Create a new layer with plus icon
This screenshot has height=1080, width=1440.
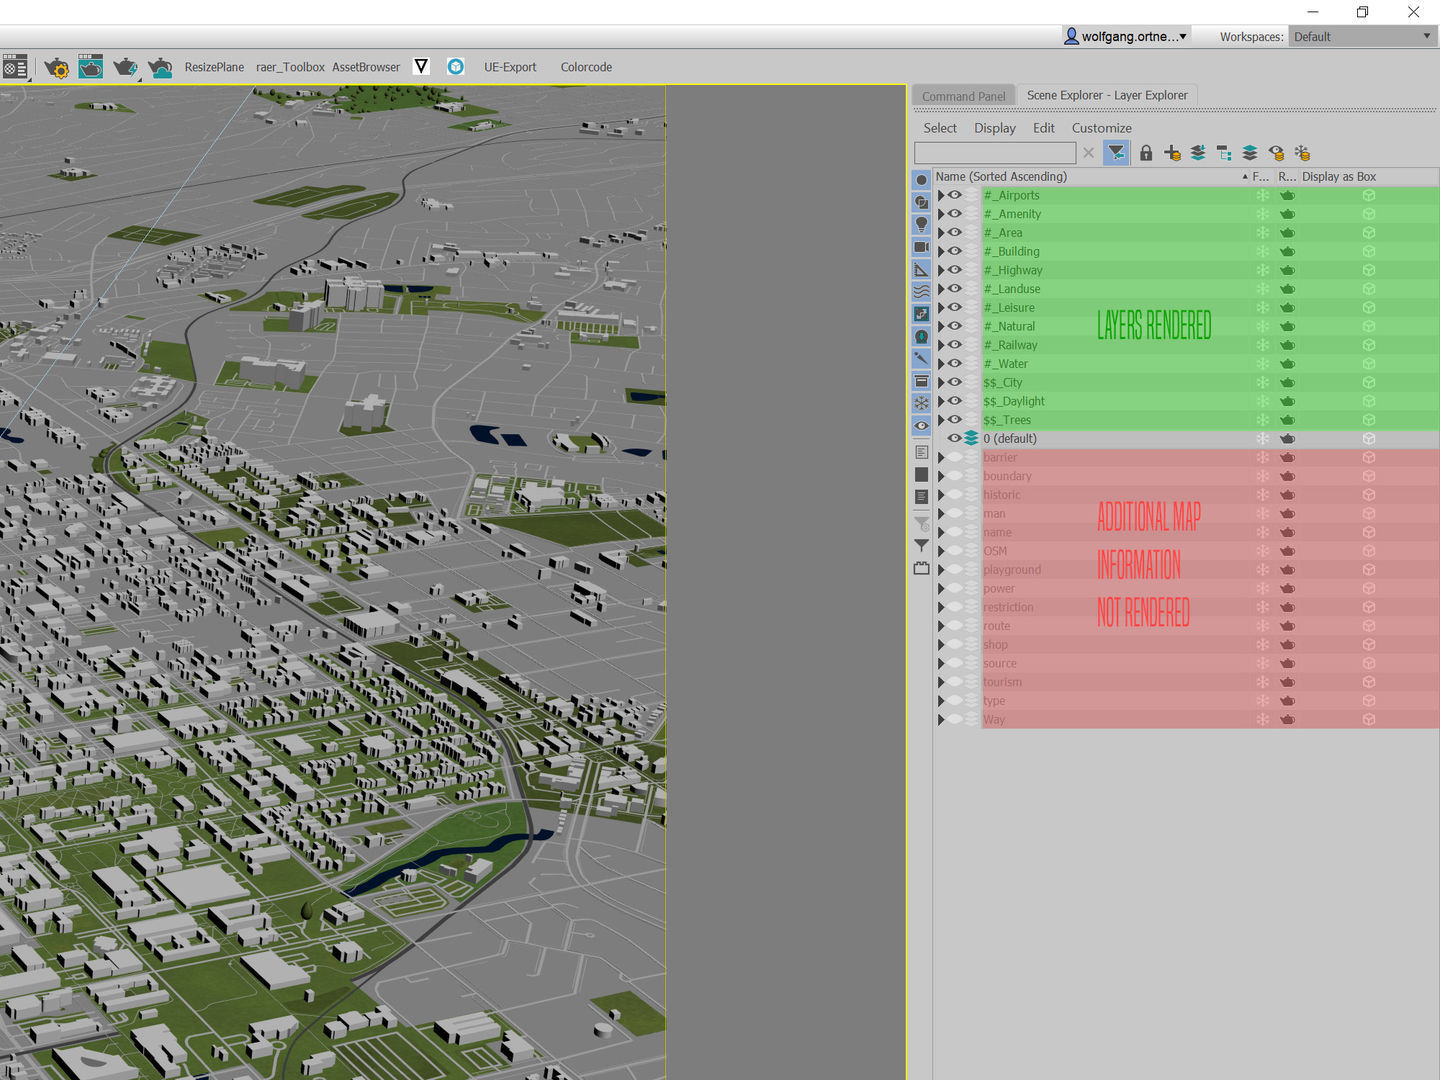1172,153
